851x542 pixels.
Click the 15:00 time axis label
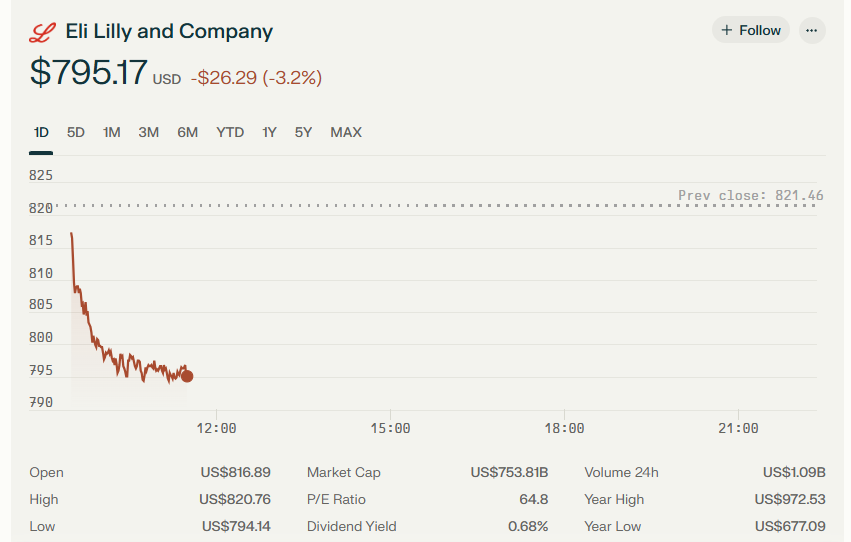(390, 429)
